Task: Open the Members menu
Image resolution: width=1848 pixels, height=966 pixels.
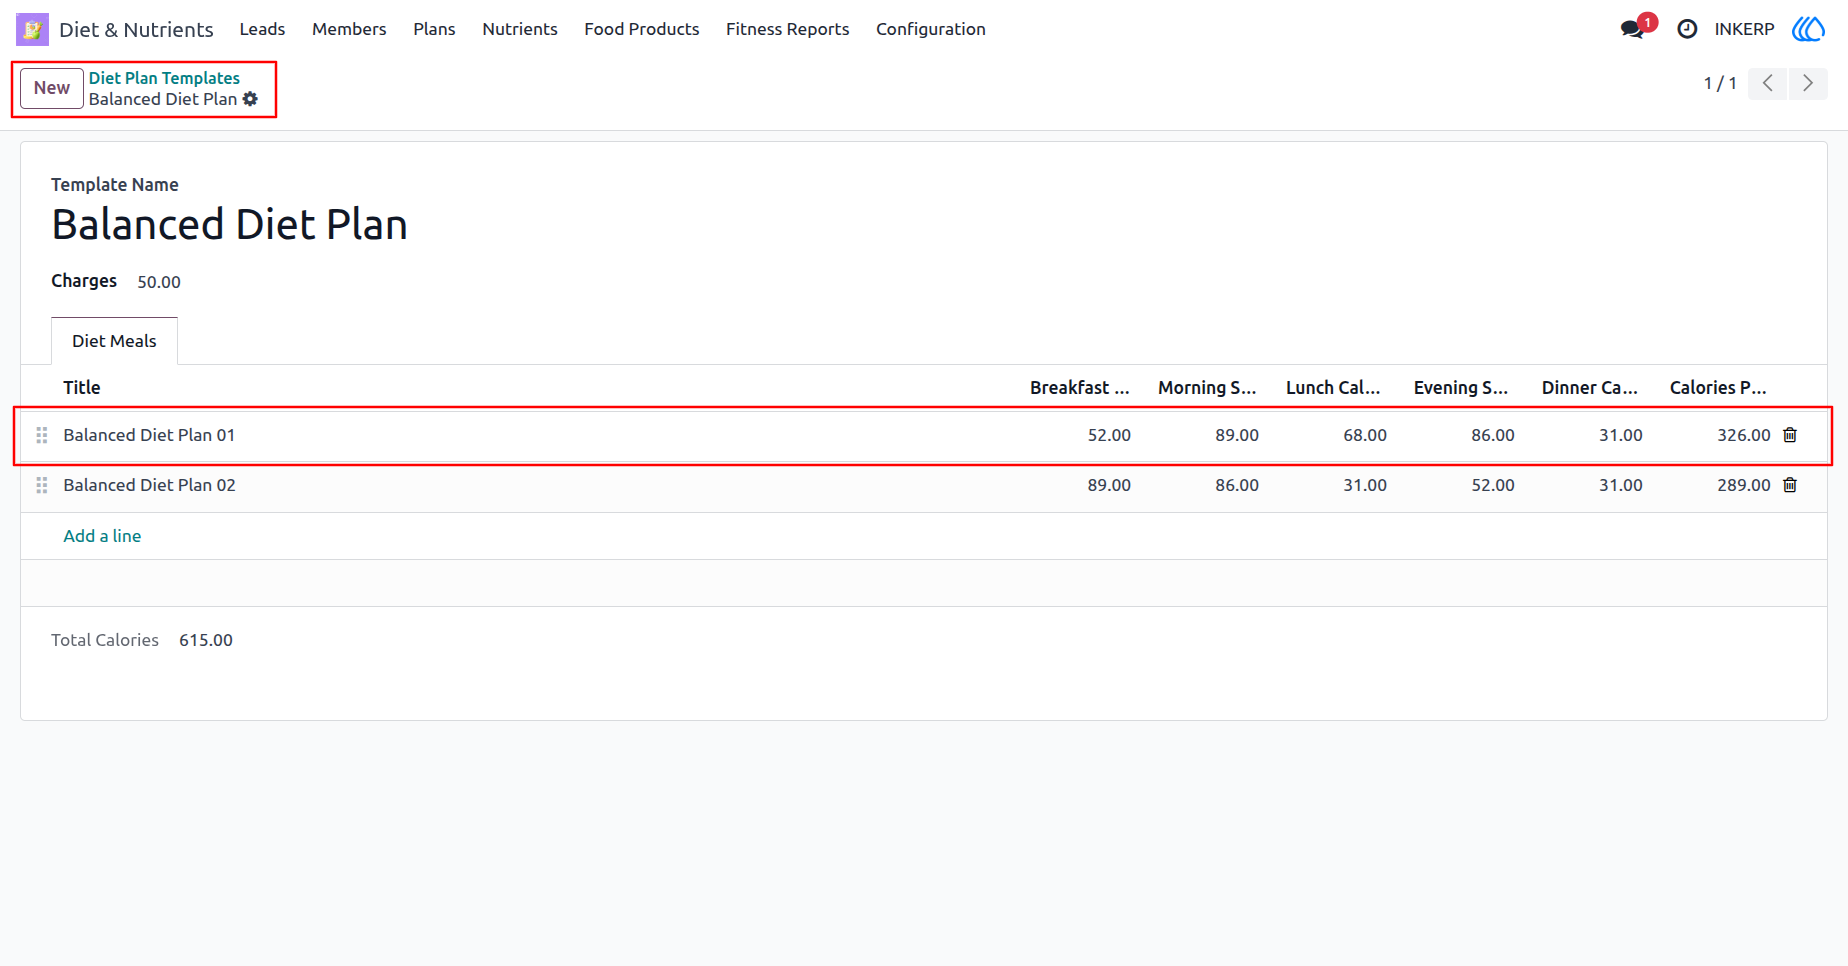Action: (349, 29)
